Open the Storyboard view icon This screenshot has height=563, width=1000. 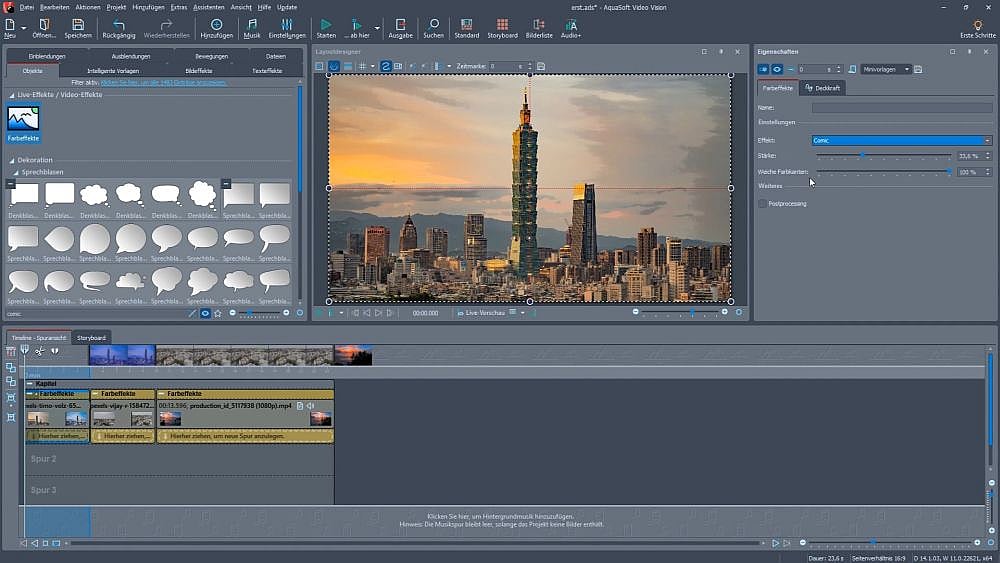point(502,24)
